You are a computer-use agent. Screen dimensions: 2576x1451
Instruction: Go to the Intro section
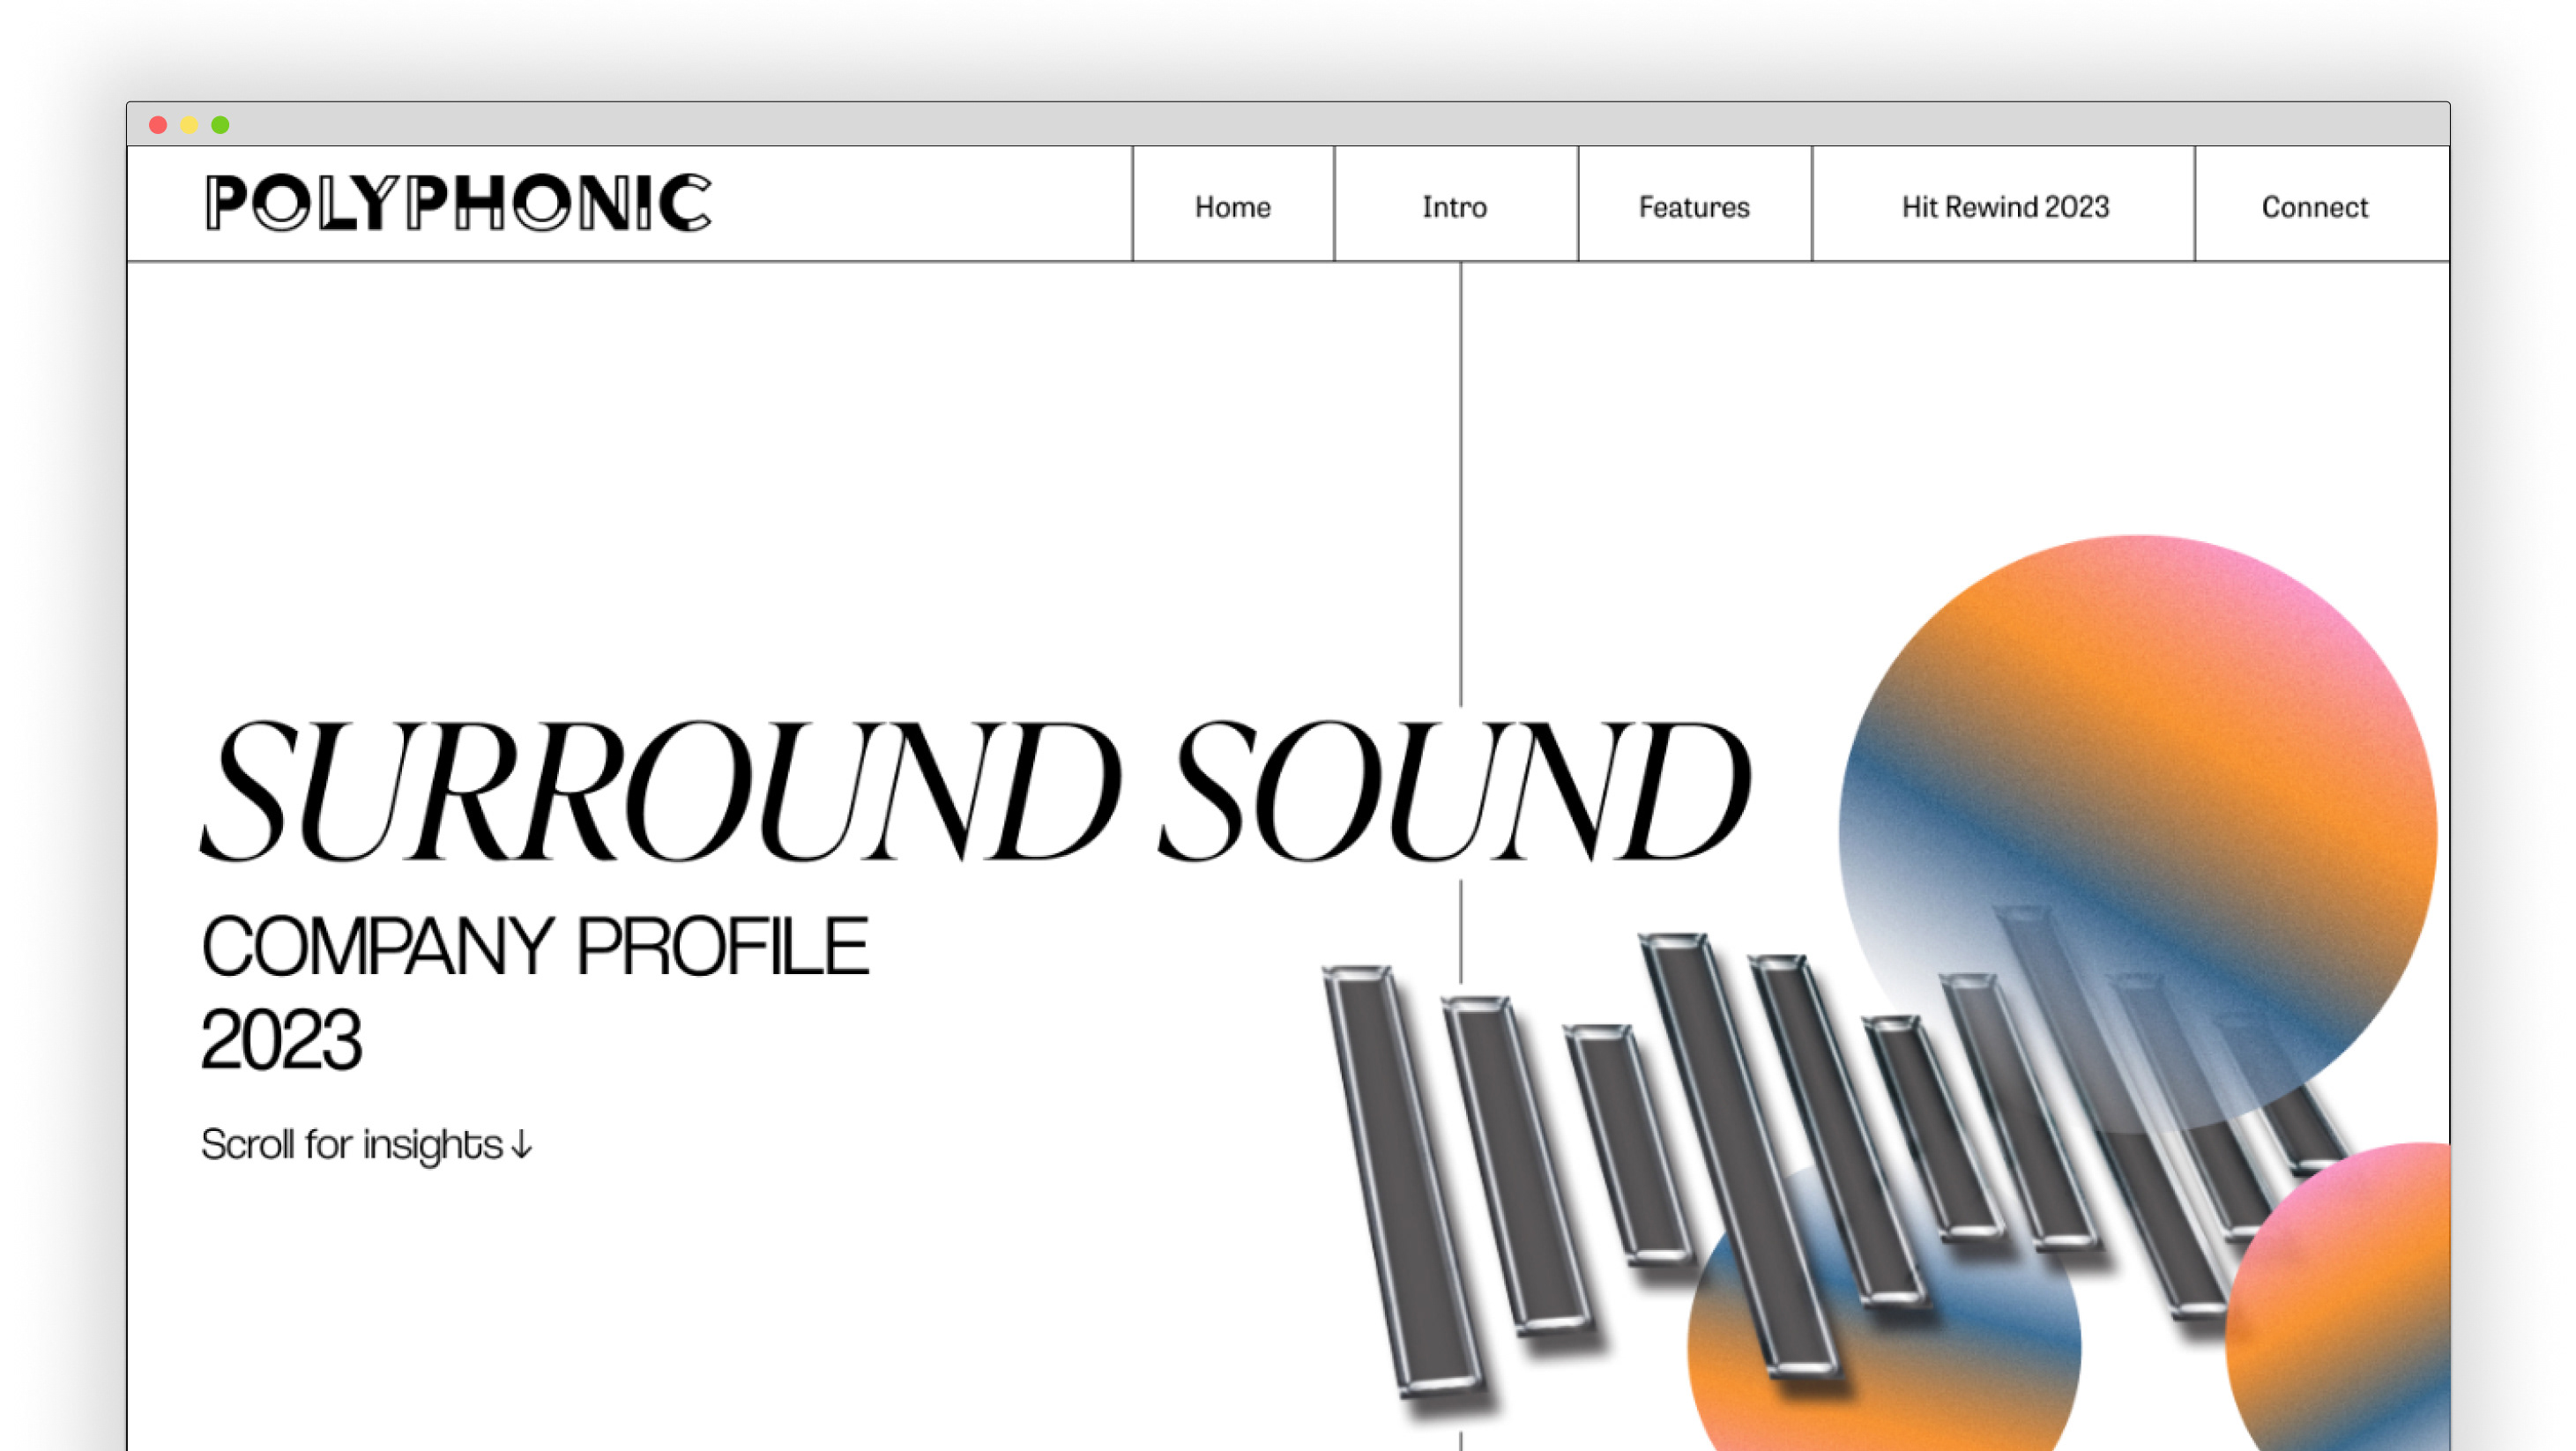pyautogui.click(x=1454, y=207)
